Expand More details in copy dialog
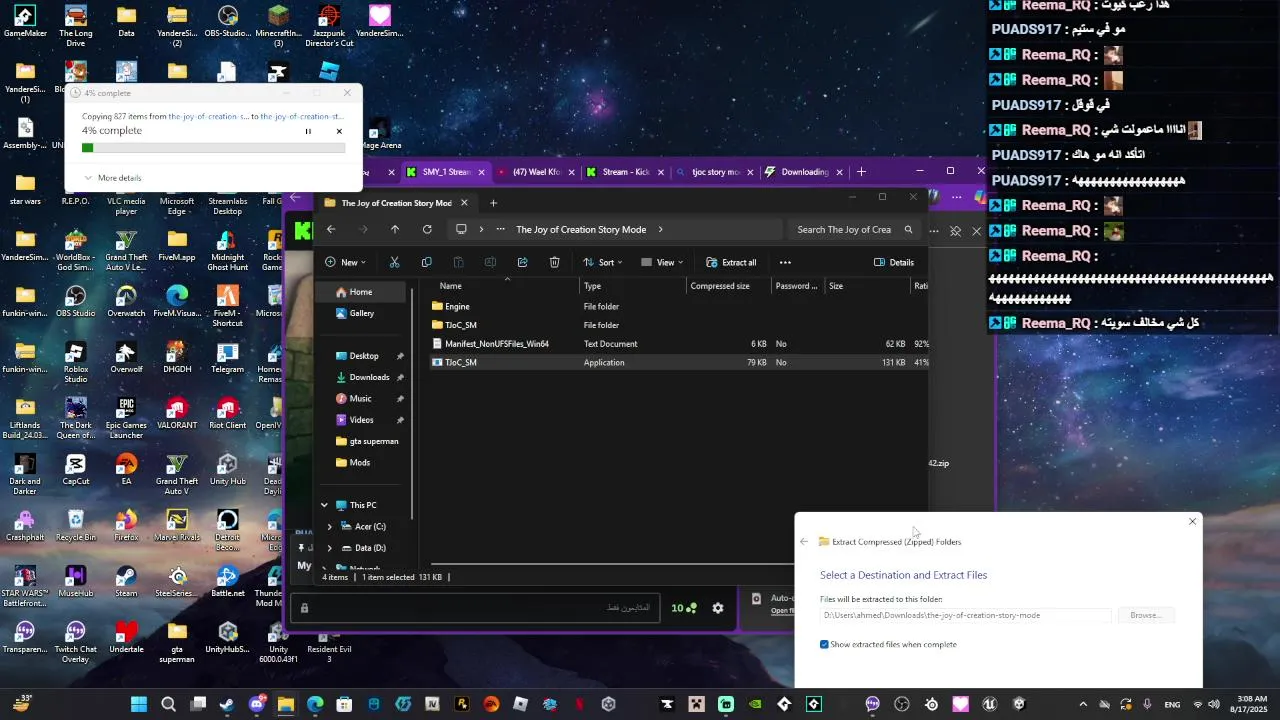Screen dimensions: 1280x720 pyautogui.click(x=112, y=178)
